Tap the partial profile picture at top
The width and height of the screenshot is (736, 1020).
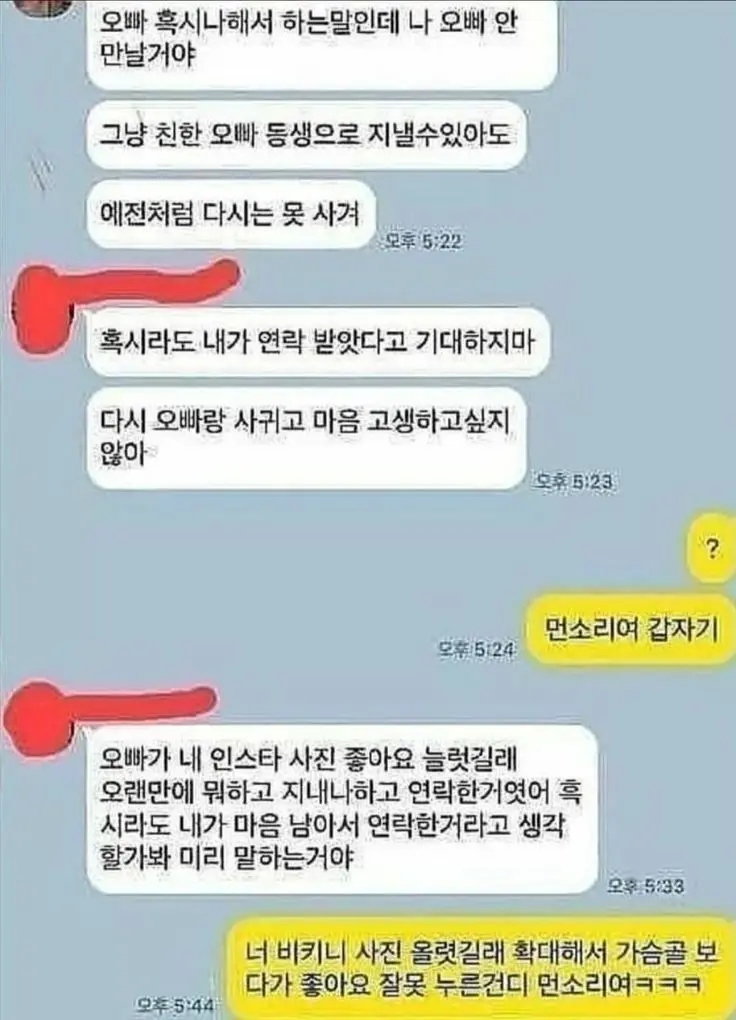46,8
